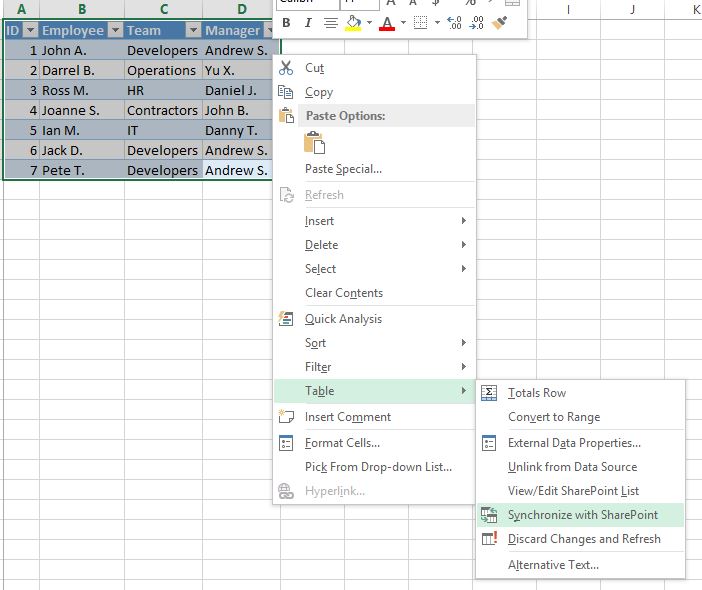Click the Paste Options clipboard icon
This screenshot has width=702, height=590.
click(286, 116)
